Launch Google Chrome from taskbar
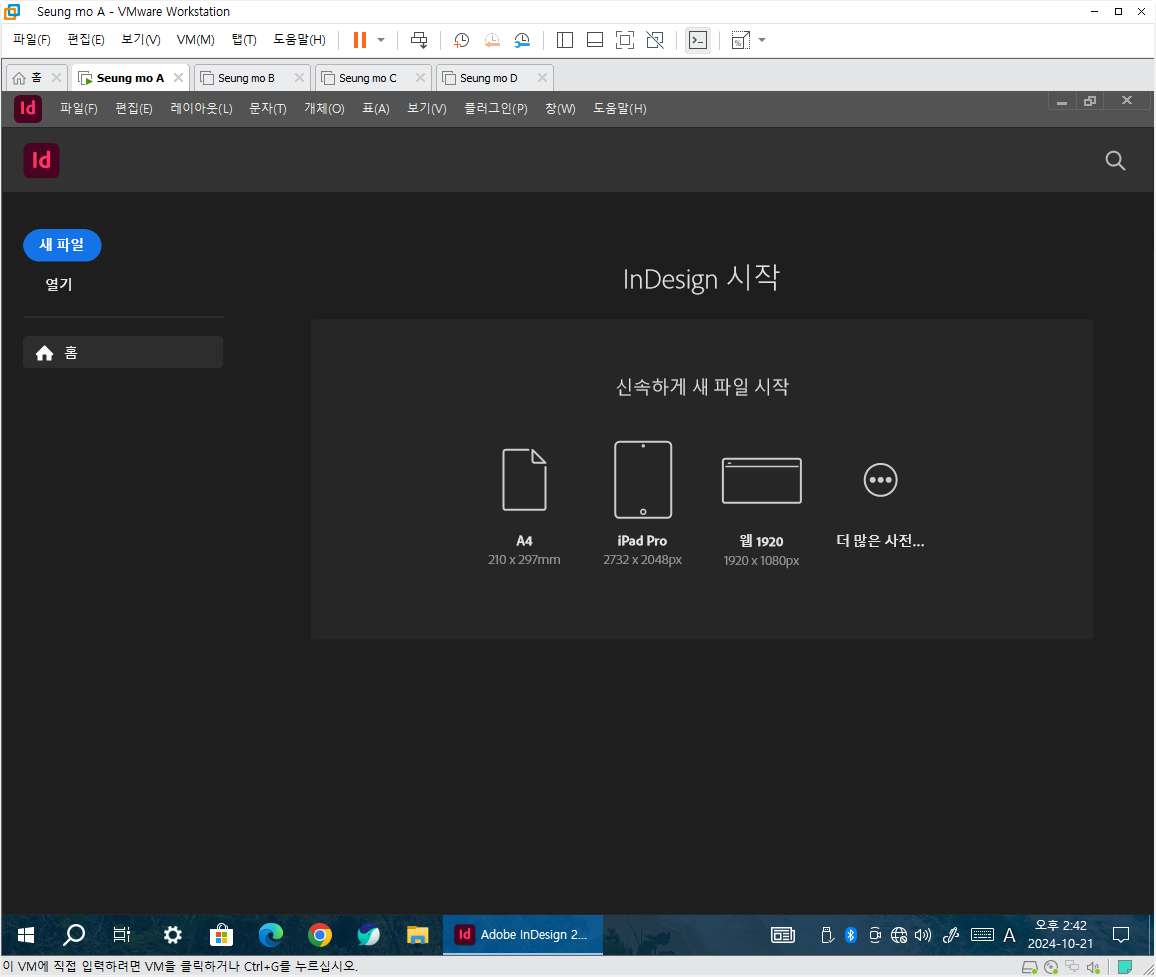This screenshot has width=1156, height=977. click(x=319, y=935)
